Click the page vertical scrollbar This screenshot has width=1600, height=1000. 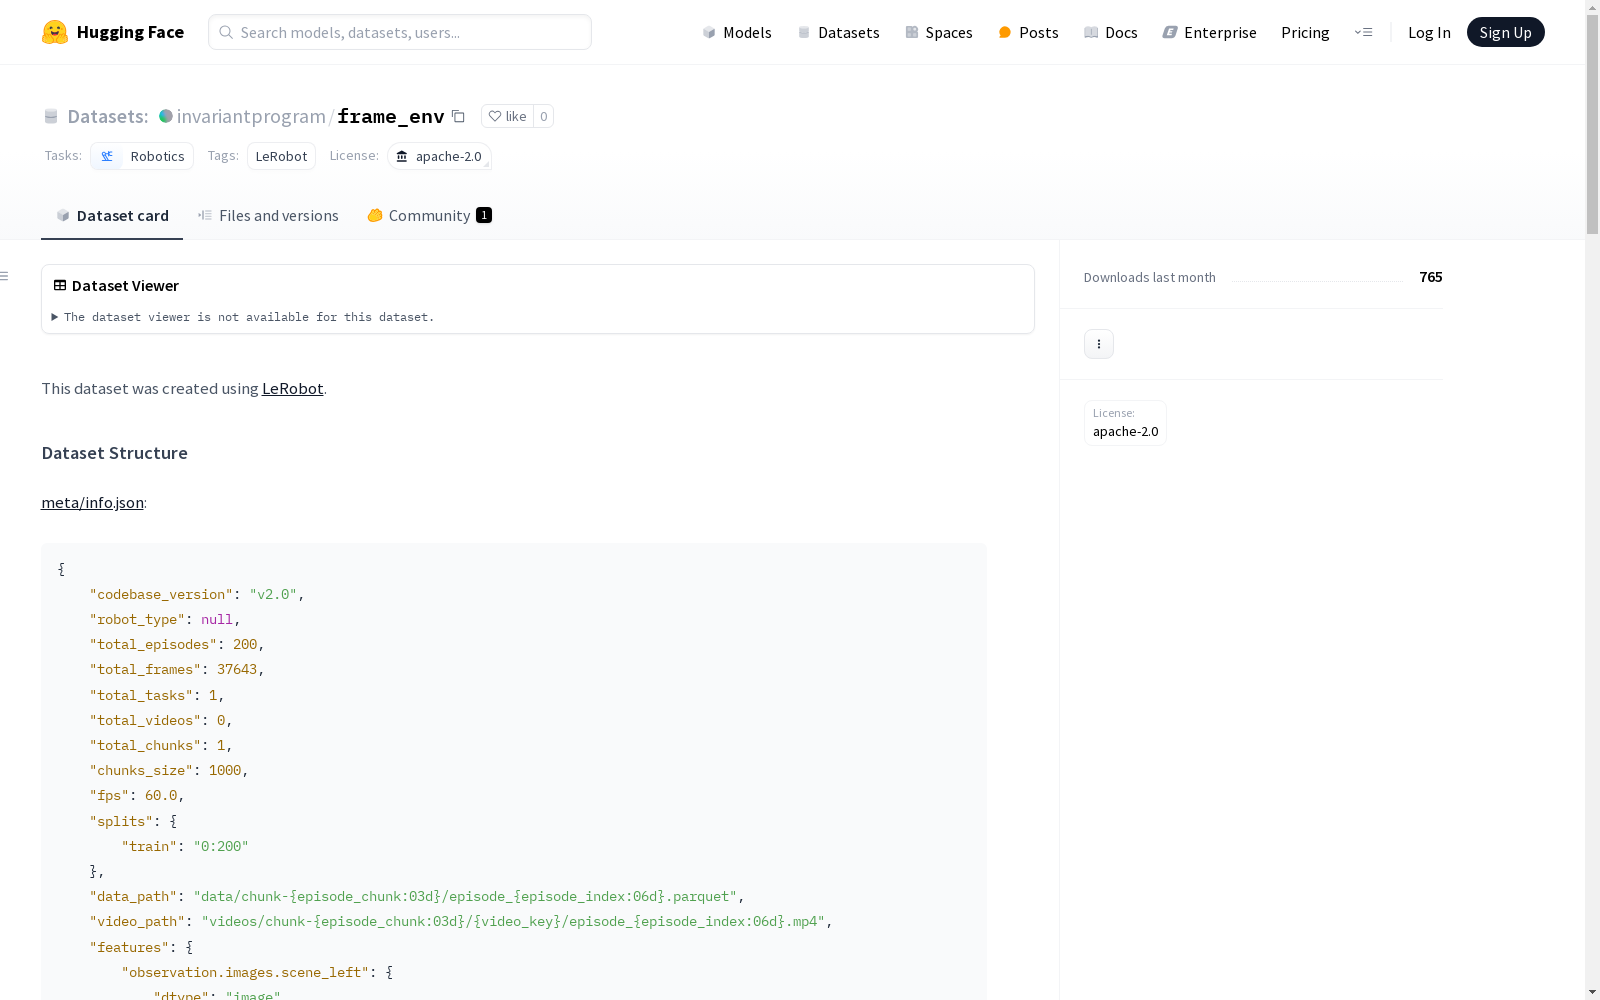[x=1592, y=125]
